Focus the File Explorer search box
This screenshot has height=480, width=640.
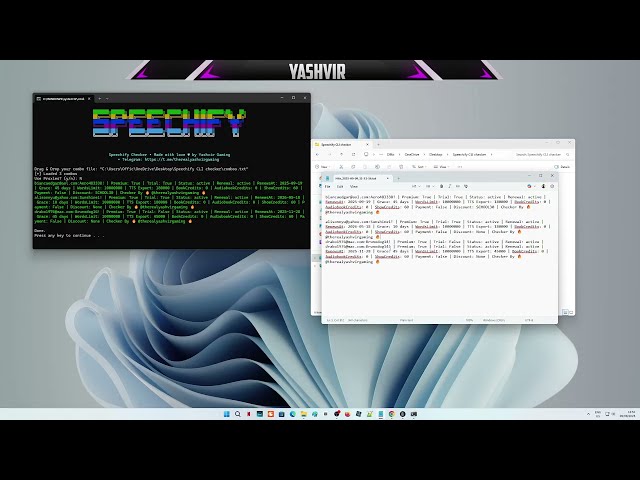tap(541, 154)
